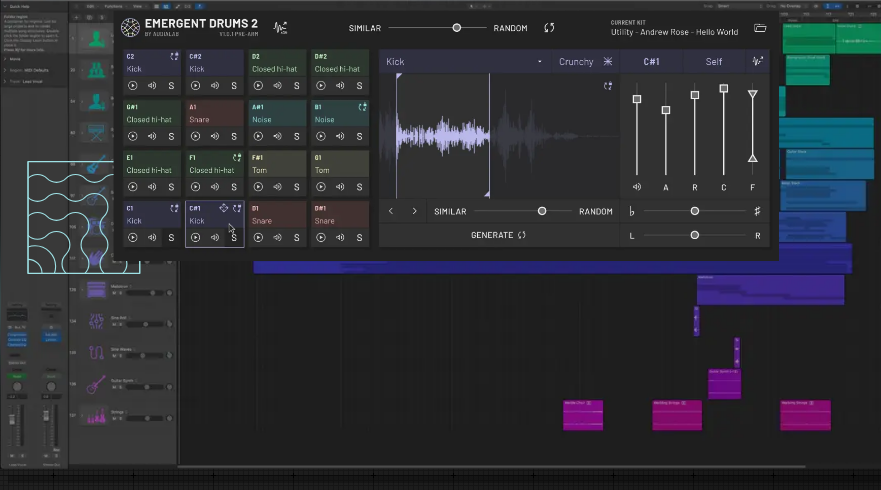Click the Emergent Drums logo icon
Screen dimensions: 881x490
pyautogui.click(x=130, y=28)
